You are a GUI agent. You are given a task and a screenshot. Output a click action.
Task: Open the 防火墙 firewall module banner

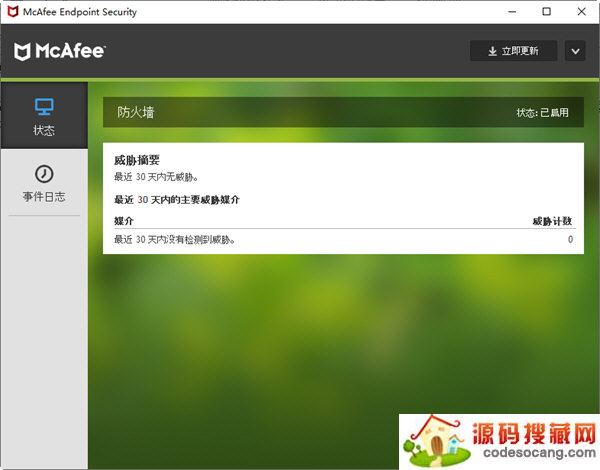click(343, 112)
